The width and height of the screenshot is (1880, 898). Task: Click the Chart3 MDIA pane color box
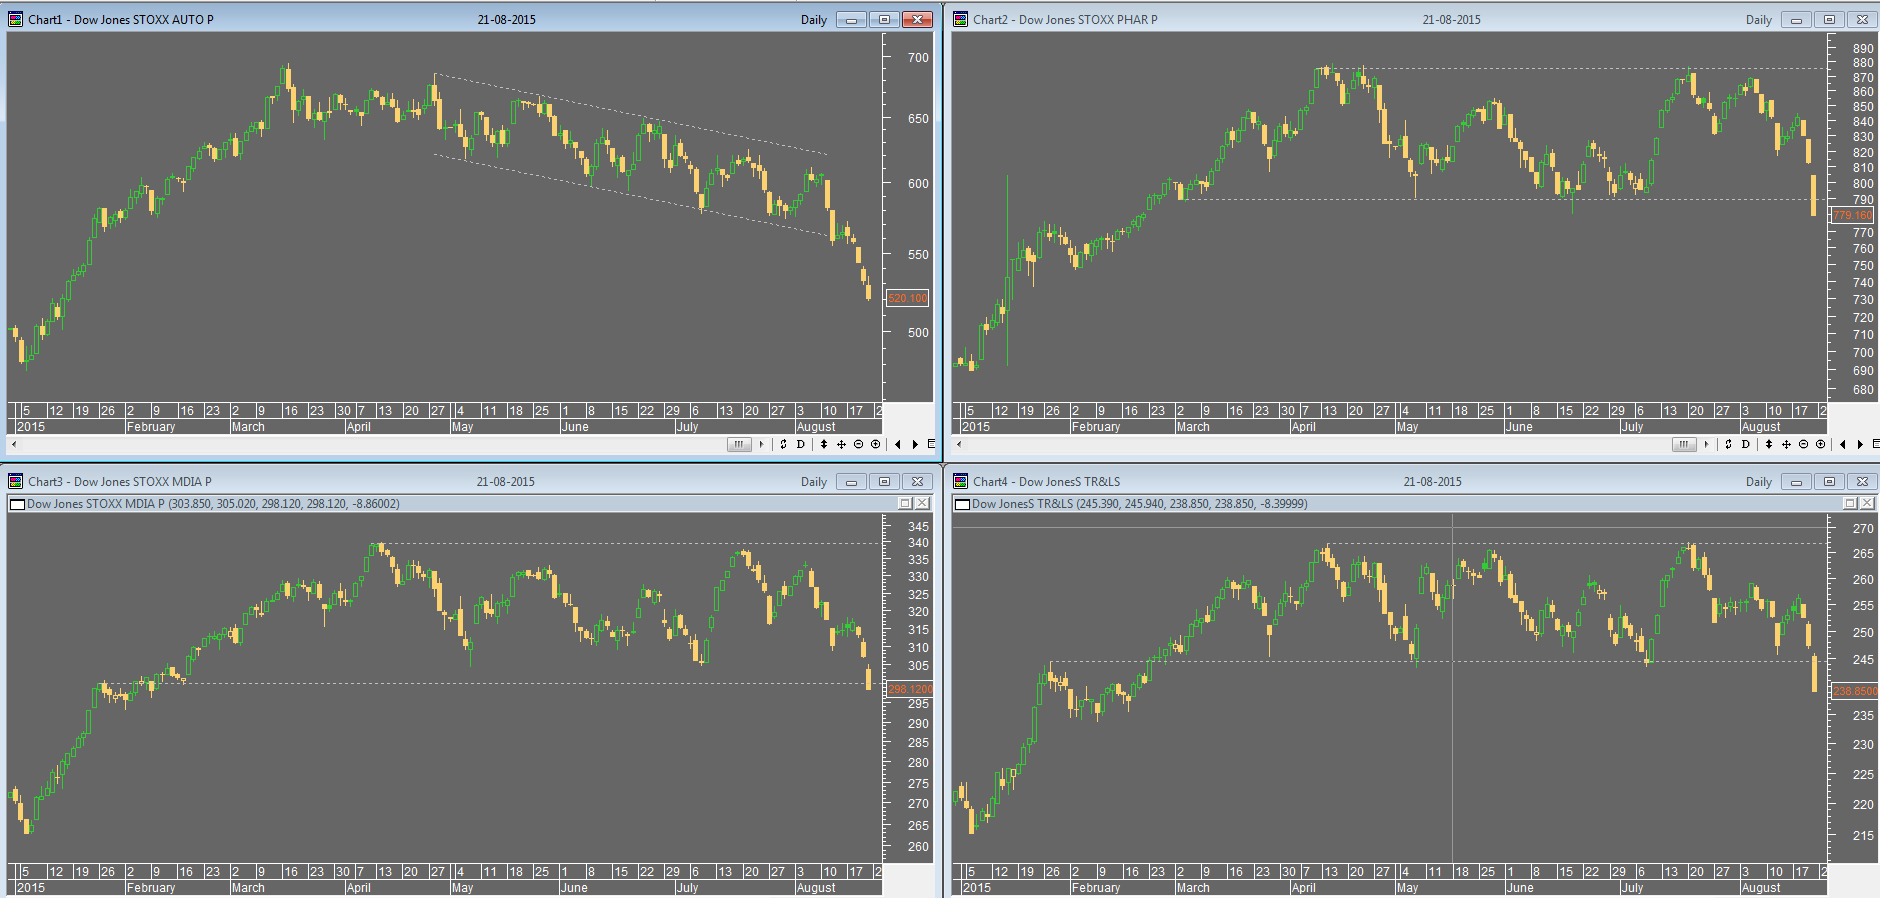[17, 504]
